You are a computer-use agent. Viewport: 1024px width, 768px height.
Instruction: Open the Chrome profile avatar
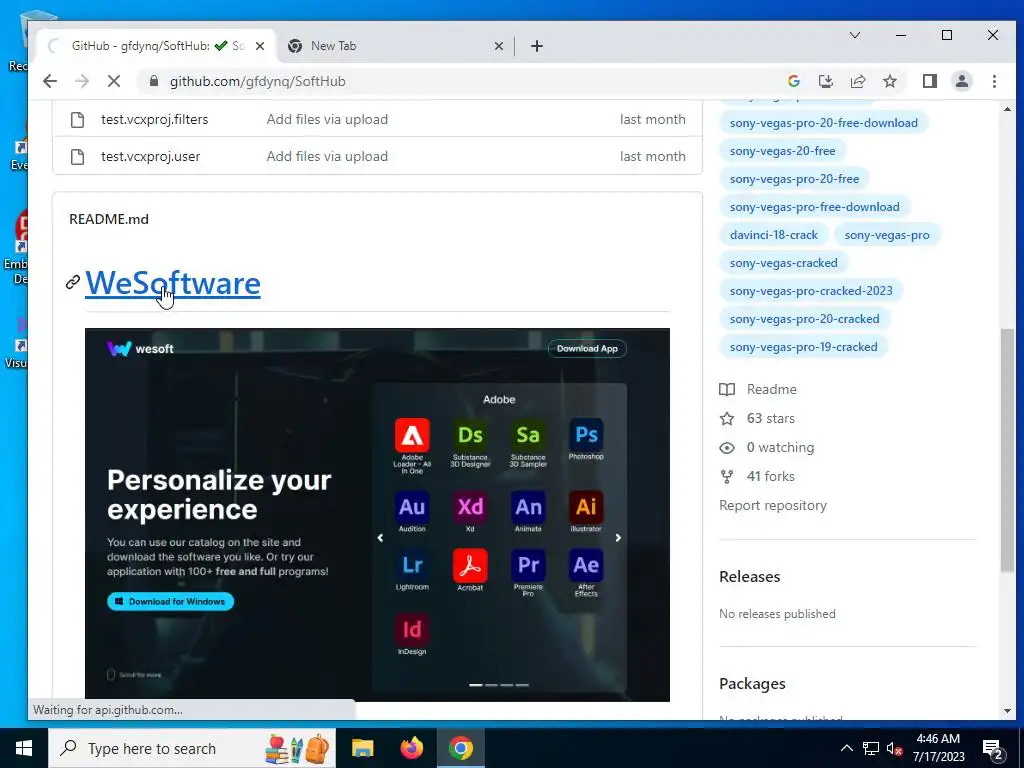tap(962, 81)
